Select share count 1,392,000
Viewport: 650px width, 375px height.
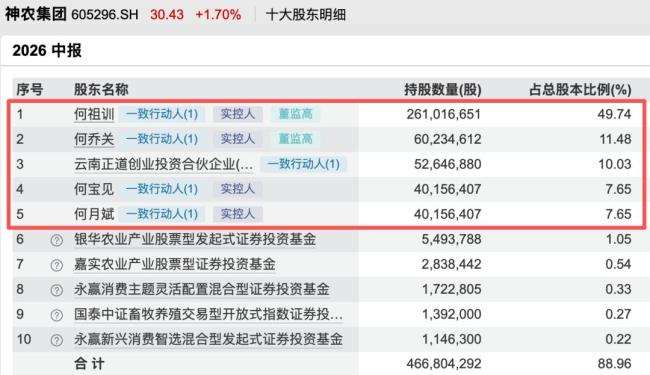pyautogui.click(x=451, y=314)
